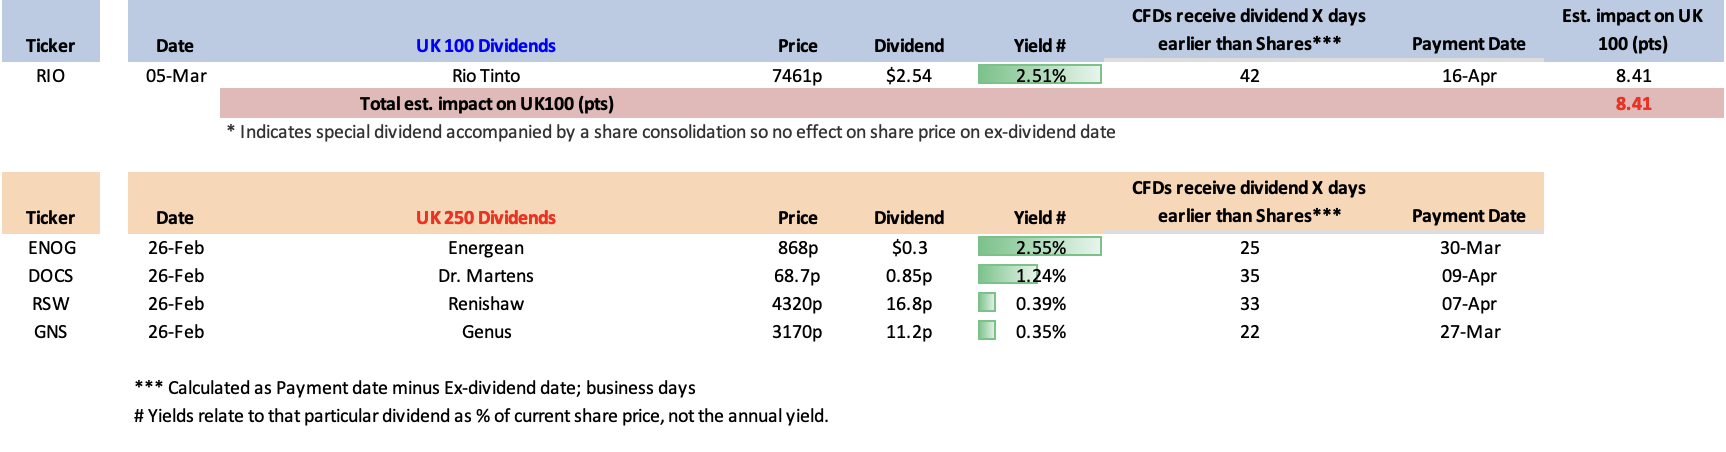
Task: Click Energean's 2.55% yield bar
Action: [1039, 247]
